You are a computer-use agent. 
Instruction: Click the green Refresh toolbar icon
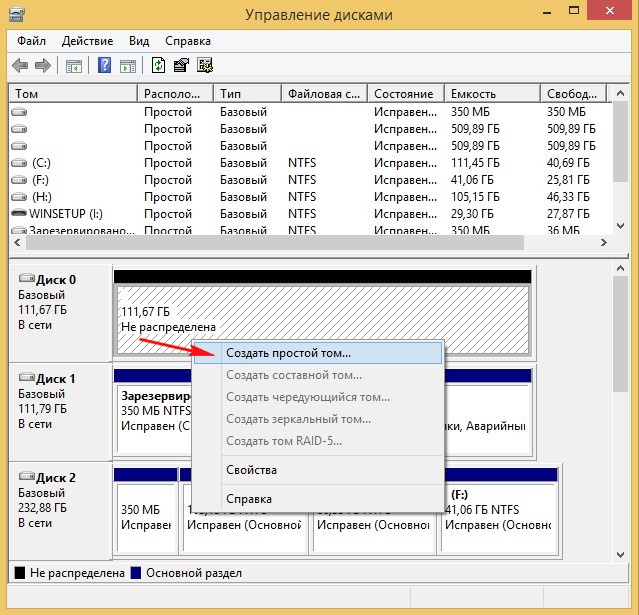(x=159, y=66)
